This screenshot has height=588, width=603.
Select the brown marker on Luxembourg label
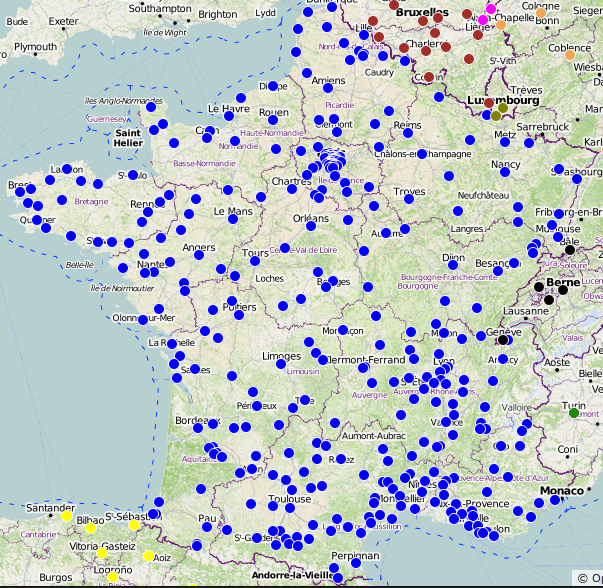(x=489, y=103)
